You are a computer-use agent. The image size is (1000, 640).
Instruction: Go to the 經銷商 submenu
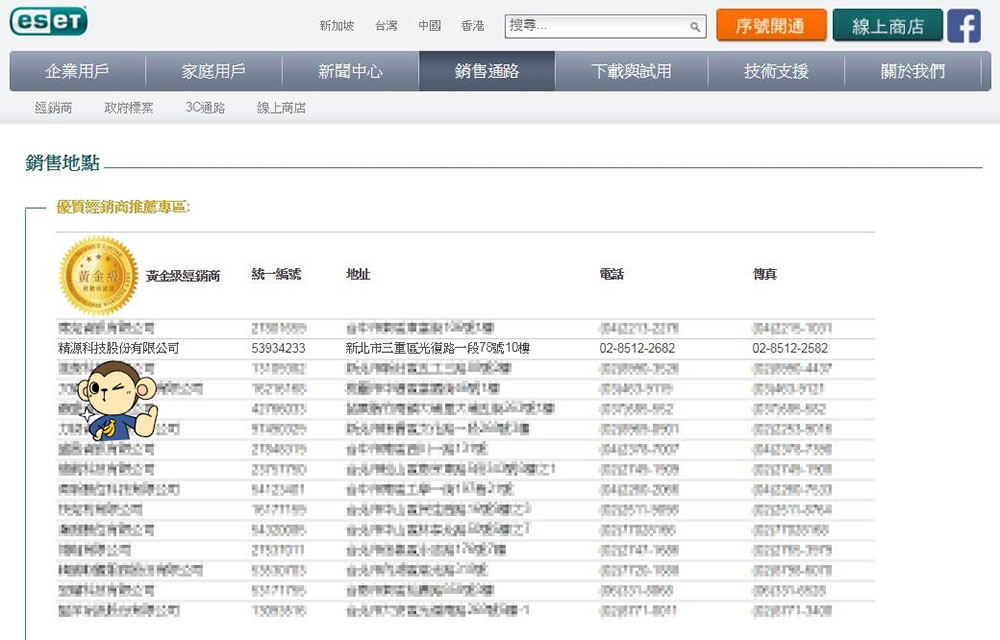click(54, 108)
